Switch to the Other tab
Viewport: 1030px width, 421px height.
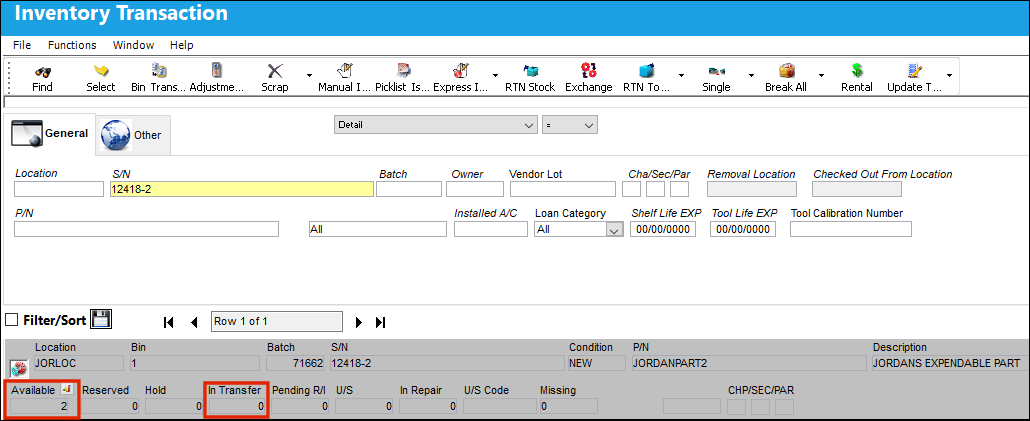coord(133,135)
